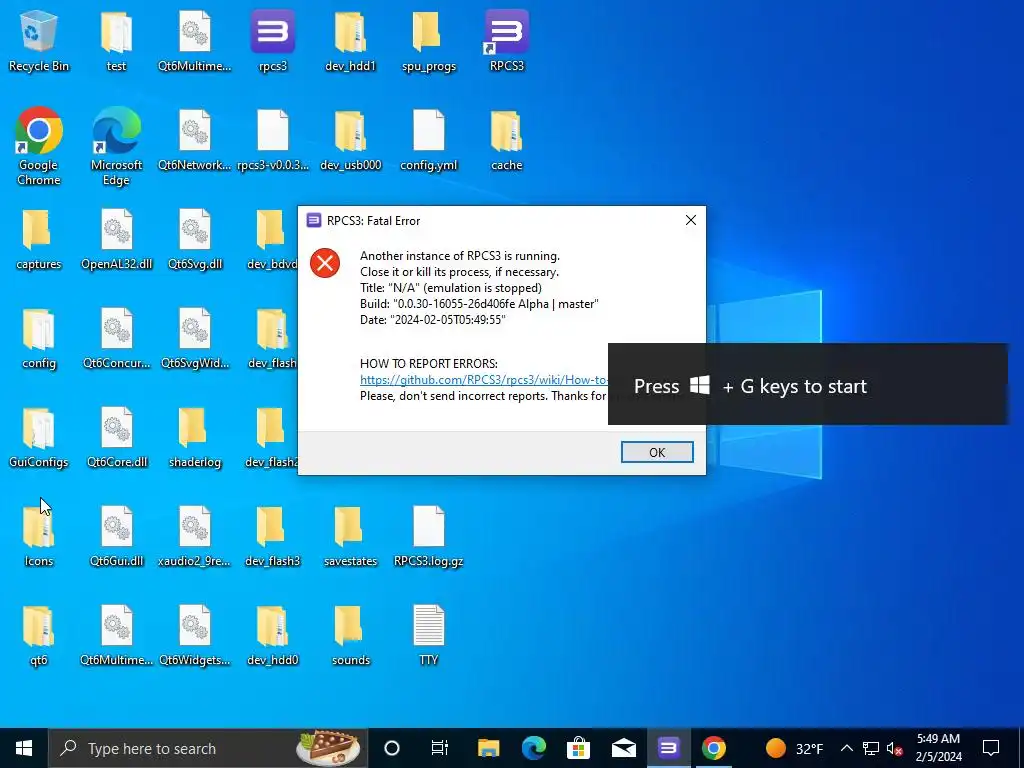This screenshot has height=768, width=1024.
Task: Select the shaderlog folder
Action: 195,438
